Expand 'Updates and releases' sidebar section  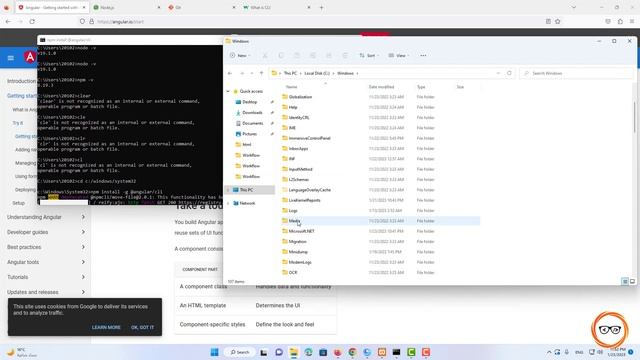[x=46, y=292]
